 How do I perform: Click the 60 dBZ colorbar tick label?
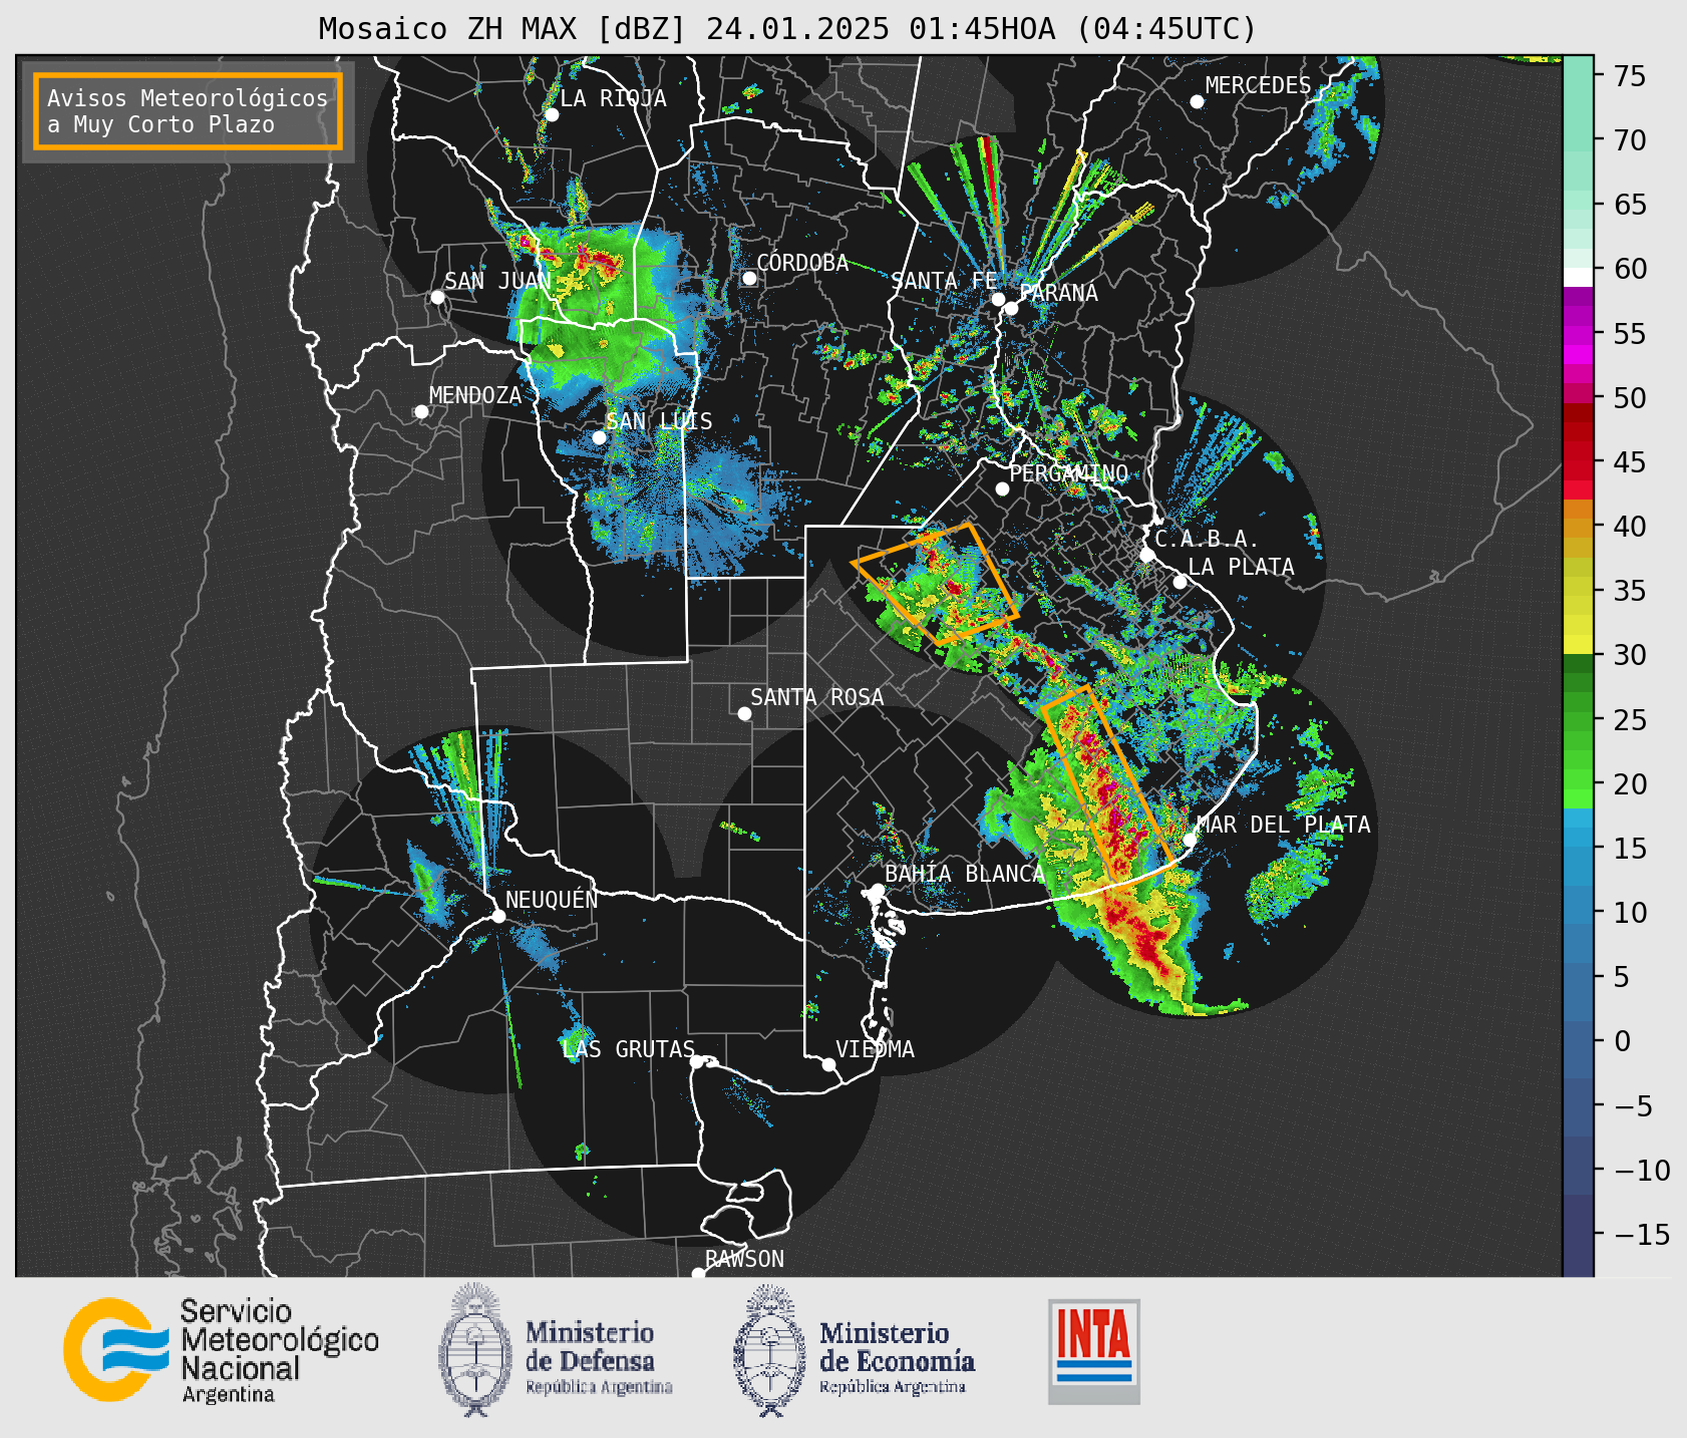pyautogui.click(x=1630, y=269)
